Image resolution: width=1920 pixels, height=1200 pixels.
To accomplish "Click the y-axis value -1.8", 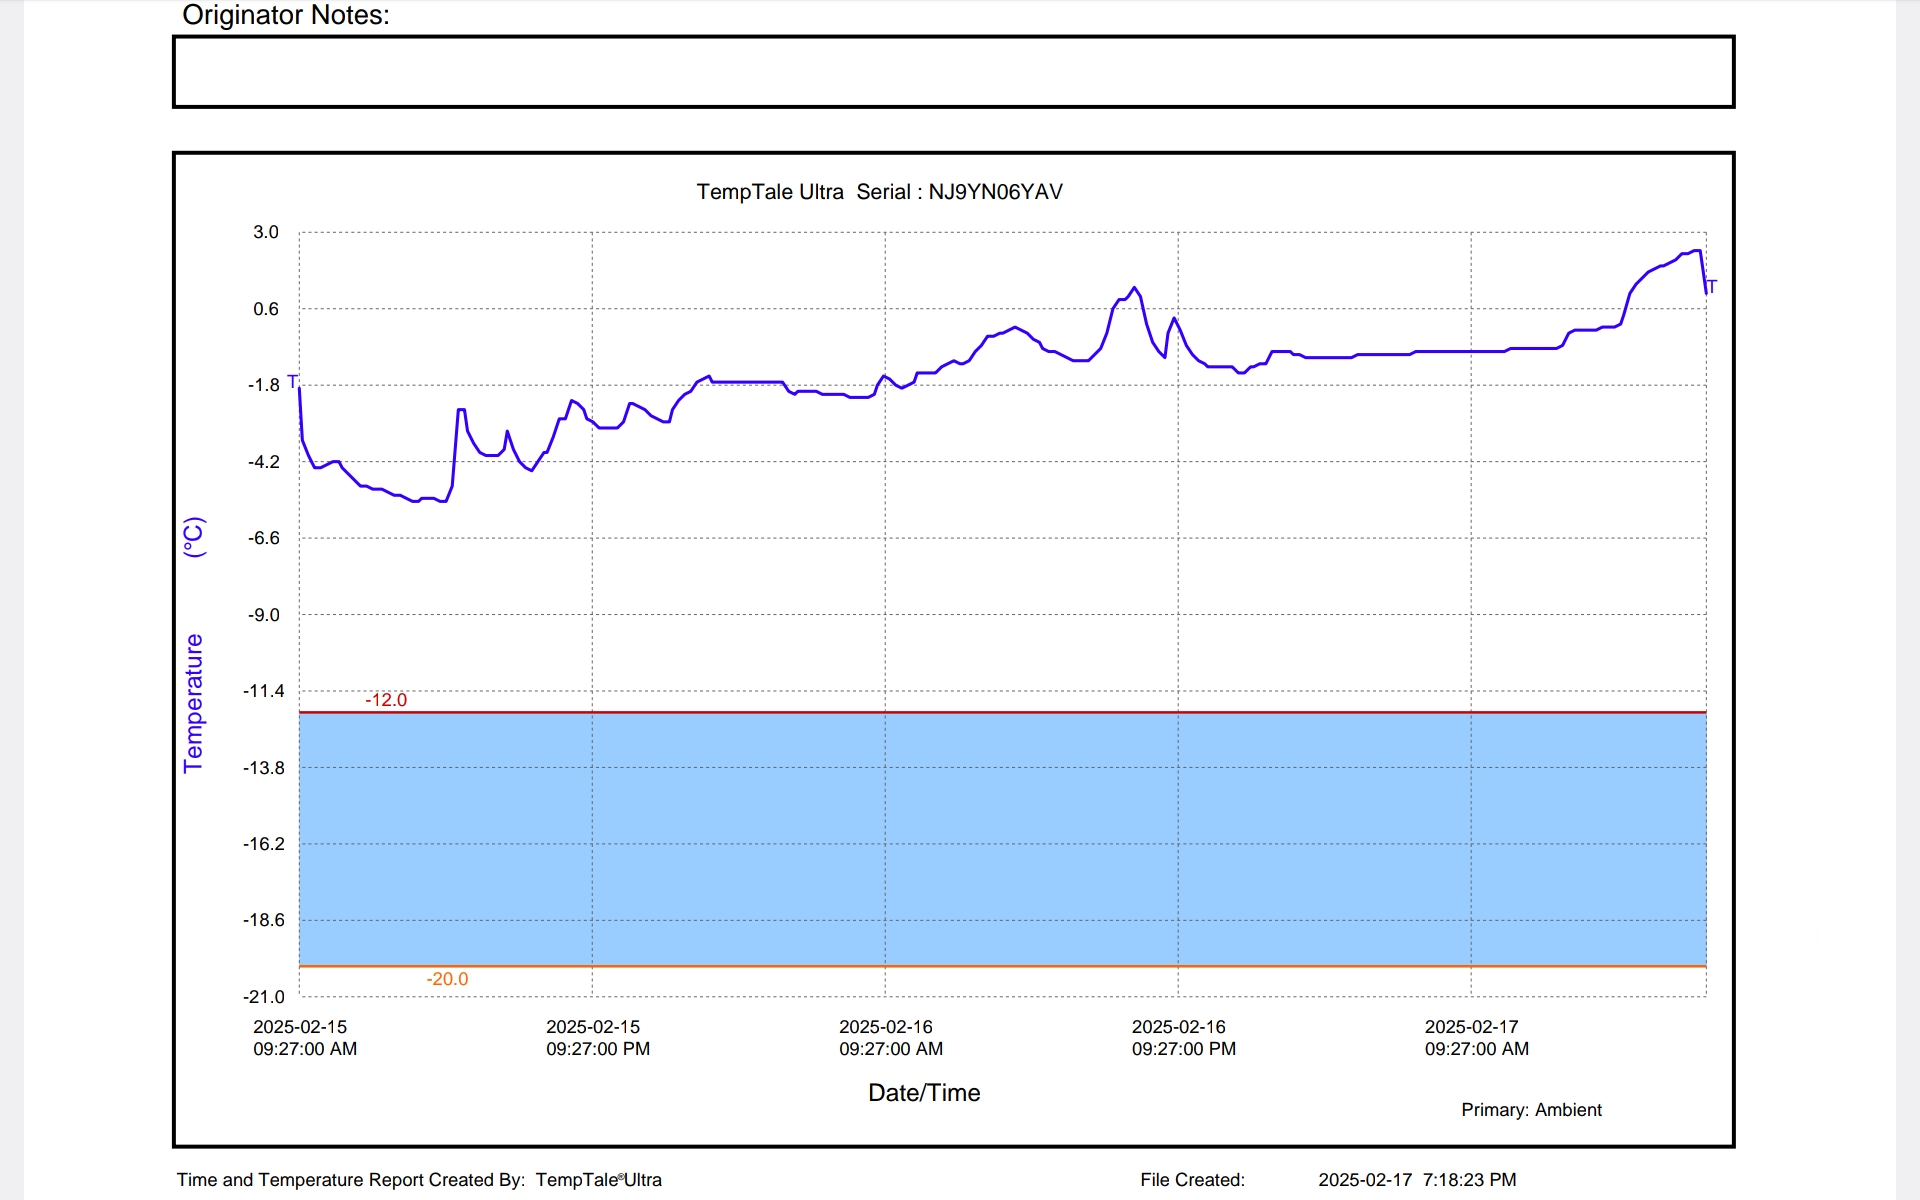I will coord(264,385).
